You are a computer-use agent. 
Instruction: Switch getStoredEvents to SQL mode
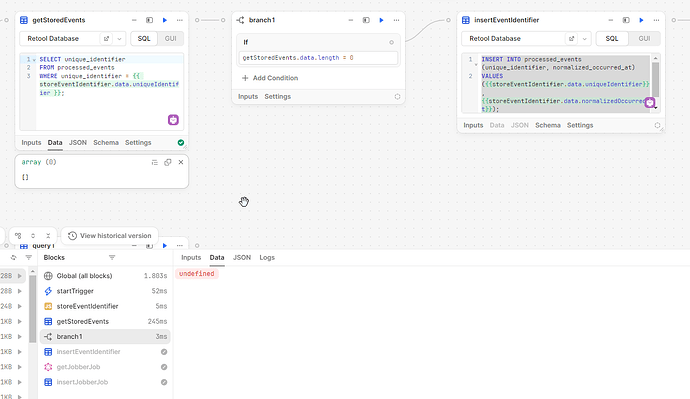pyautogui.click(x=144, y=39)
